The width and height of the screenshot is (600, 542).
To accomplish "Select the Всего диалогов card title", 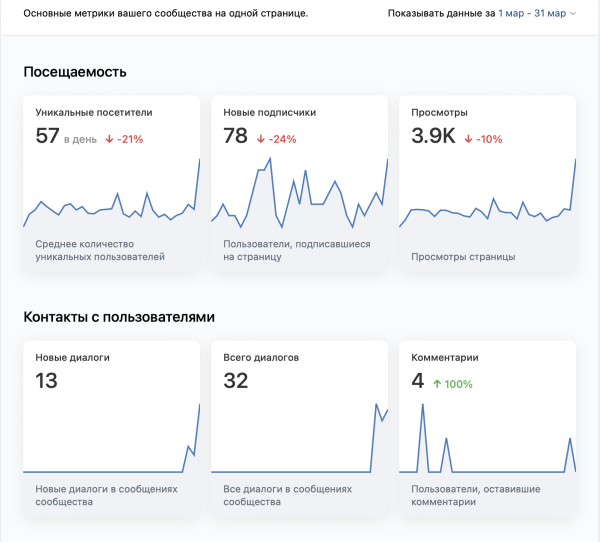I will point(263,357).
